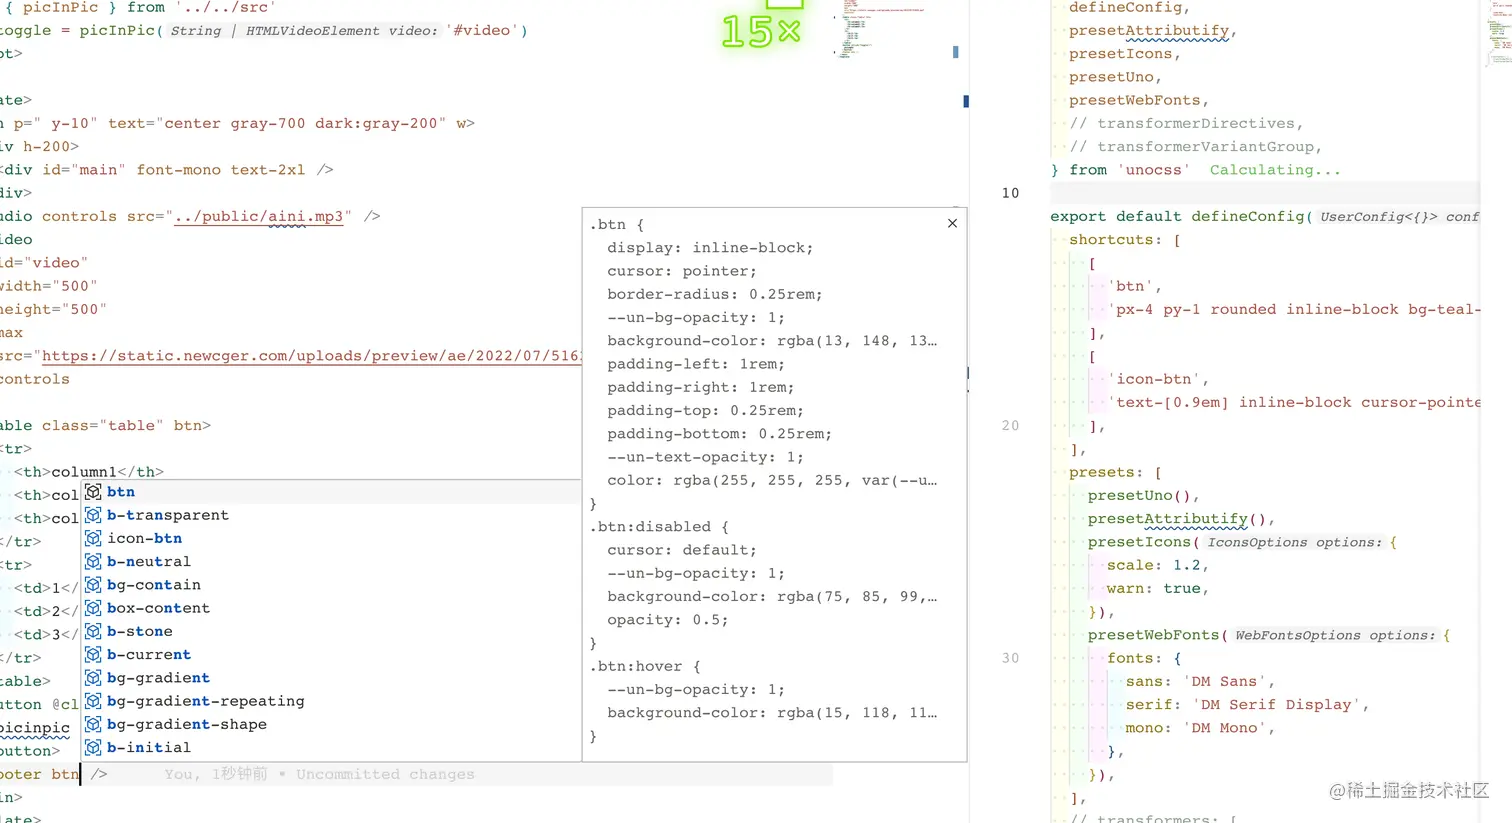Follow the static.newcger.com video URL
Viewport: 1512px width, 823px height.
click(311, 356)
